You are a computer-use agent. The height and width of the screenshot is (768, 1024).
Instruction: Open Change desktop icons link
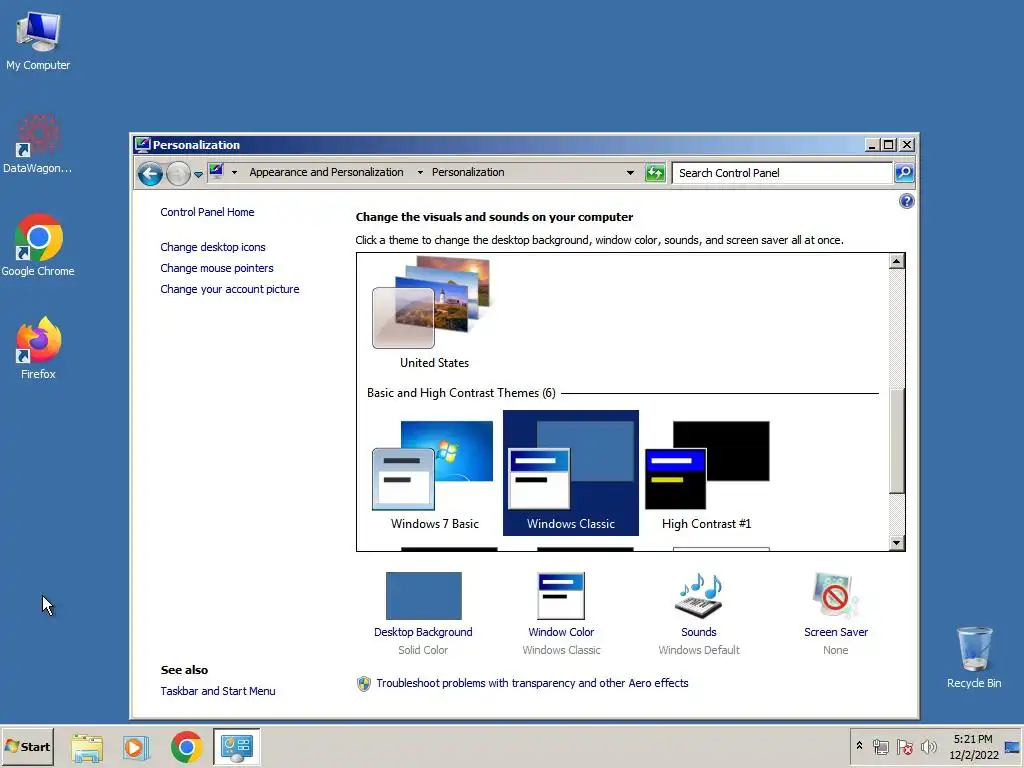[213, 247]
